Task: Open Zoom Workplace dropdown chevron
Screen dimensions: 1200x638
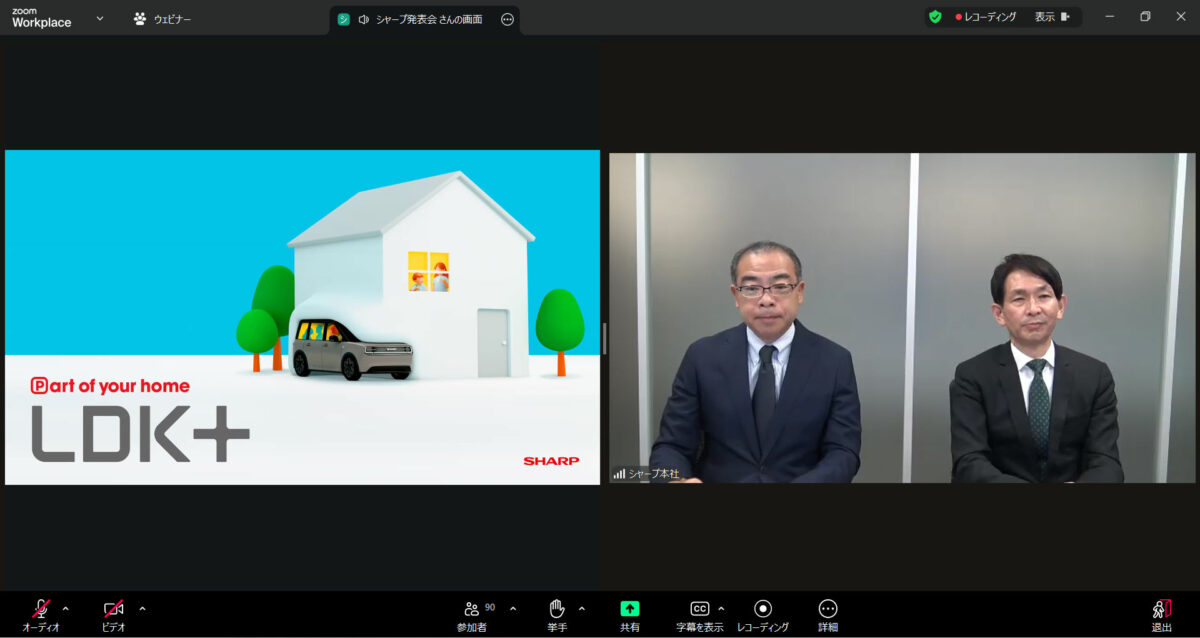Action: (x=99, y=18)
